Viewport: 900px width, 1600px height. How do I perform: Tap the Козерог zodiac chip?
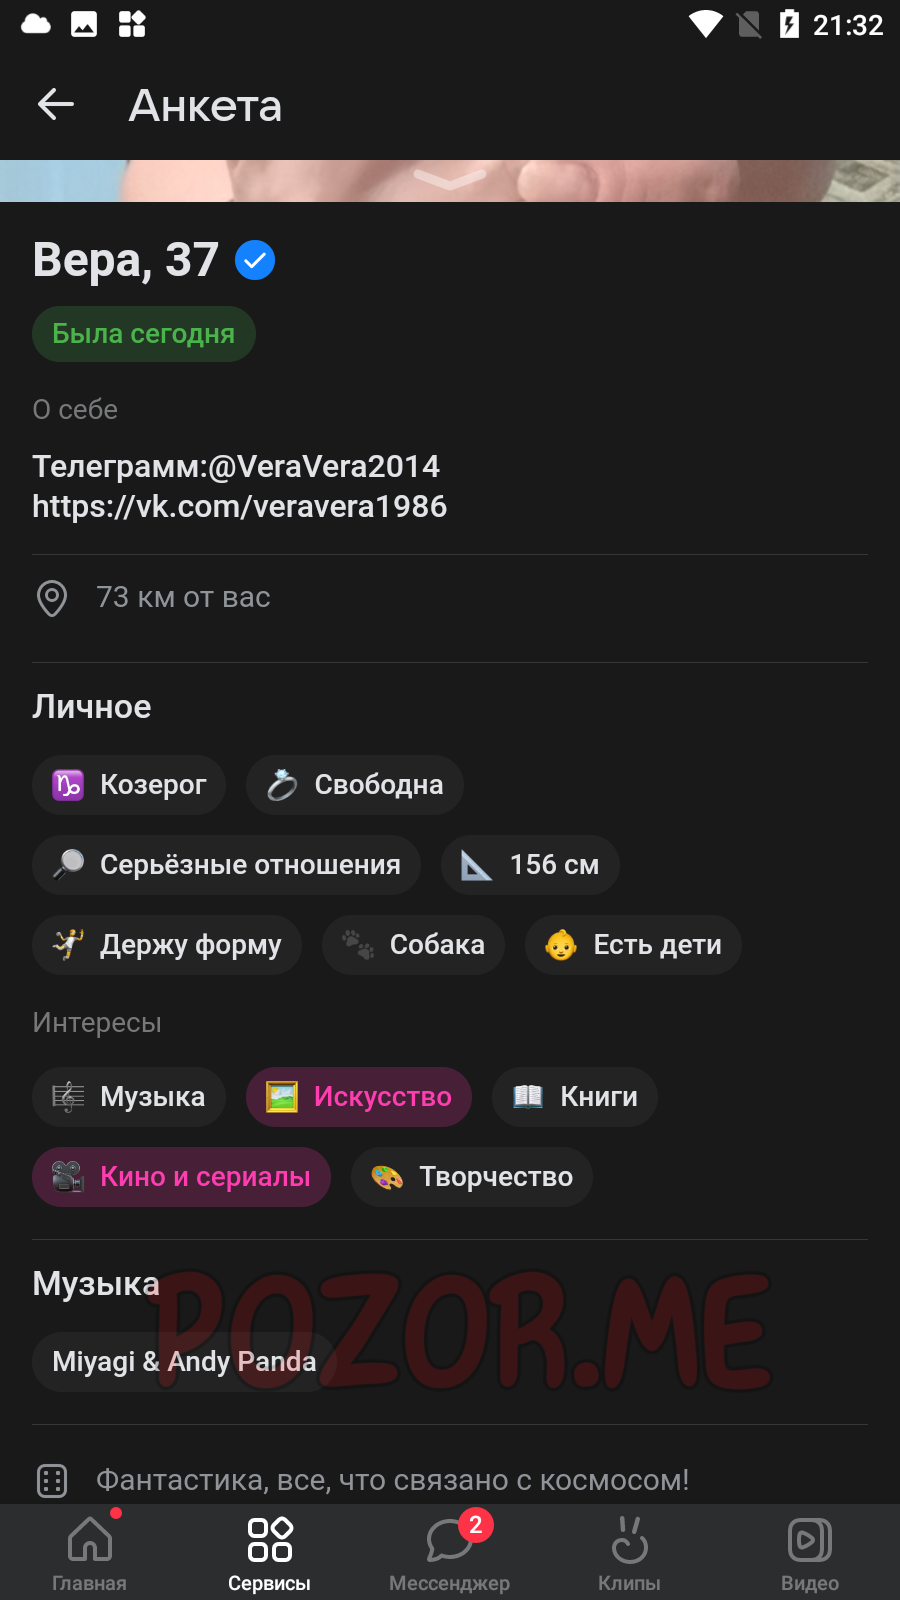coord(129,785)
